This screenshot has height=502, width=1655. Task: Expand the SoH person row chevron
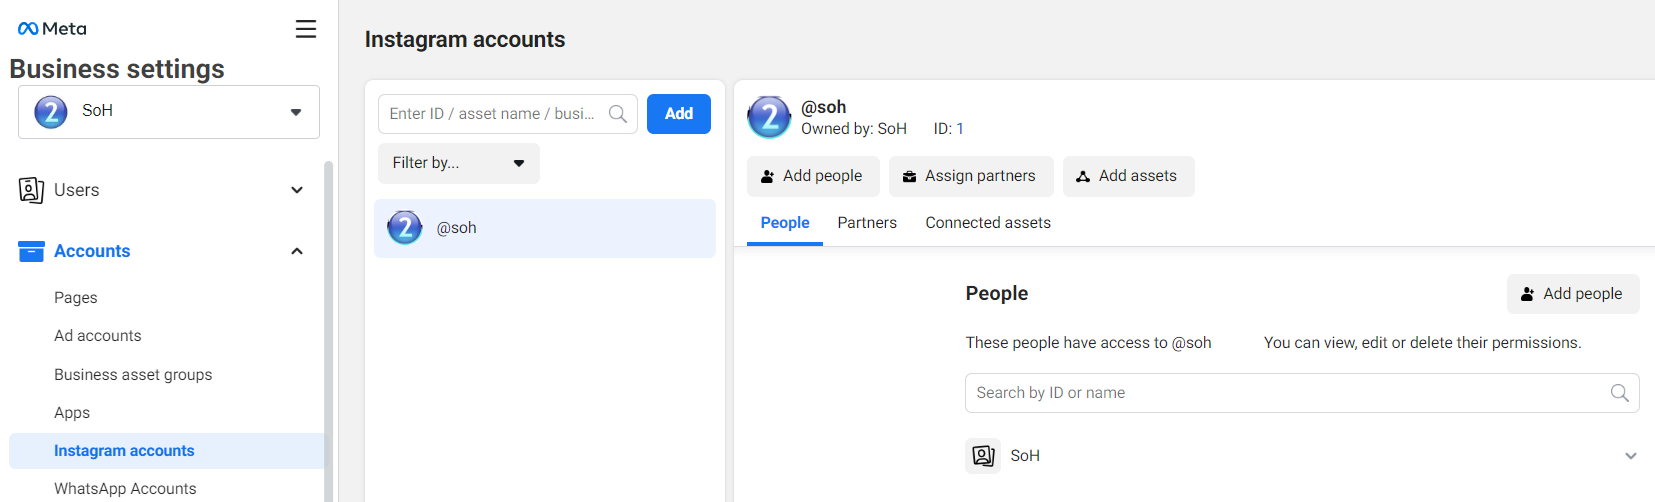click(1630, 456)
